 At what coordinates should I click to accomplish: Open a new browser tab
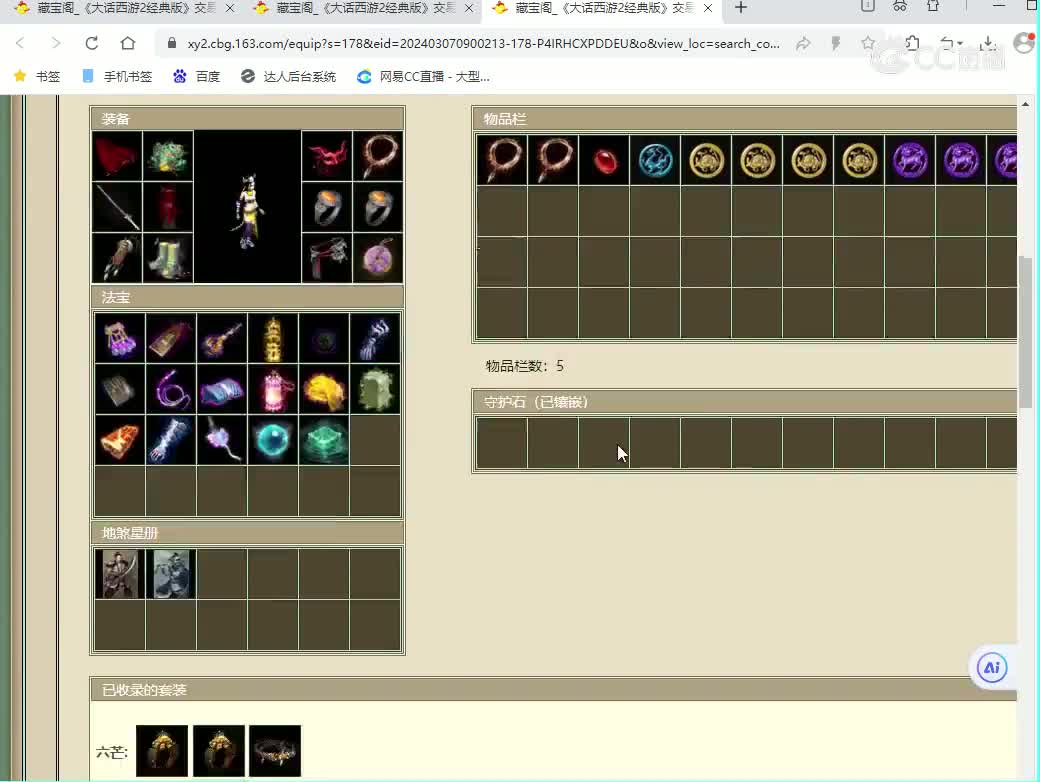click(x=741, y=8)
